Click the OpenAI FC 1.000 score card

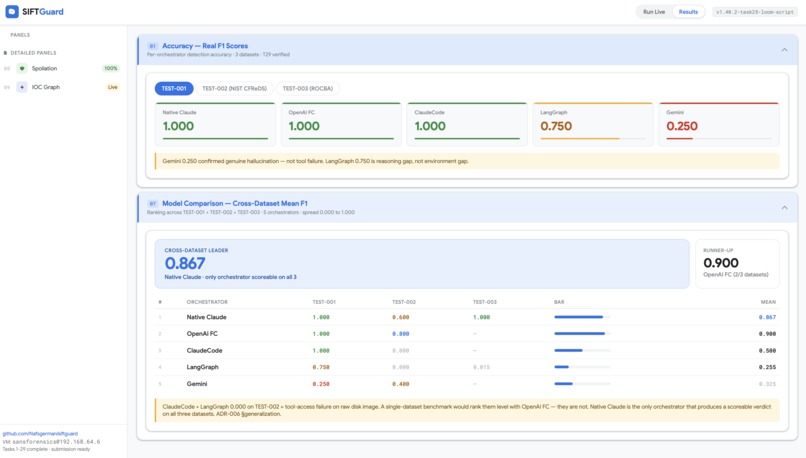click(341, 124)
